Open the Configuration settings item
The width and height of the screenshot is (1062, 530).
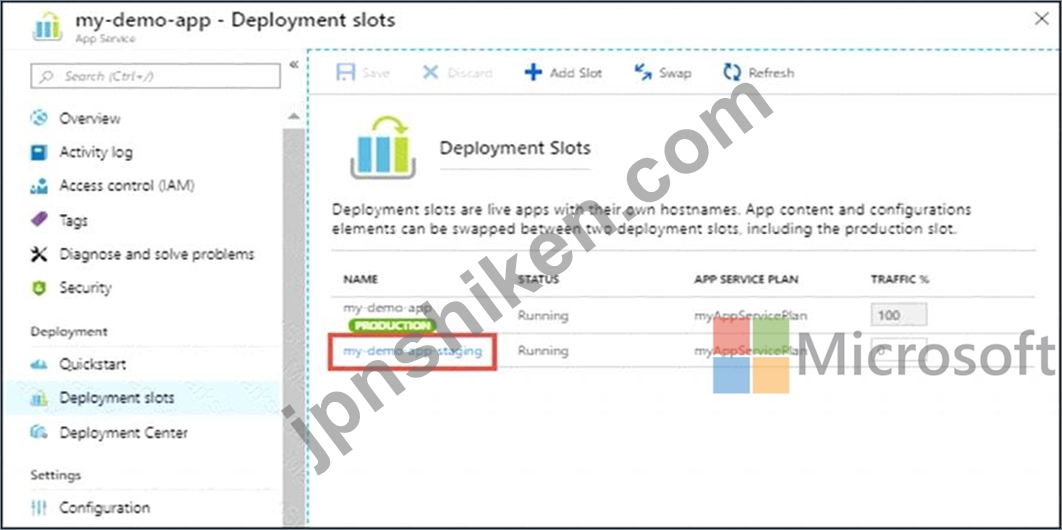tap(104, 508)
